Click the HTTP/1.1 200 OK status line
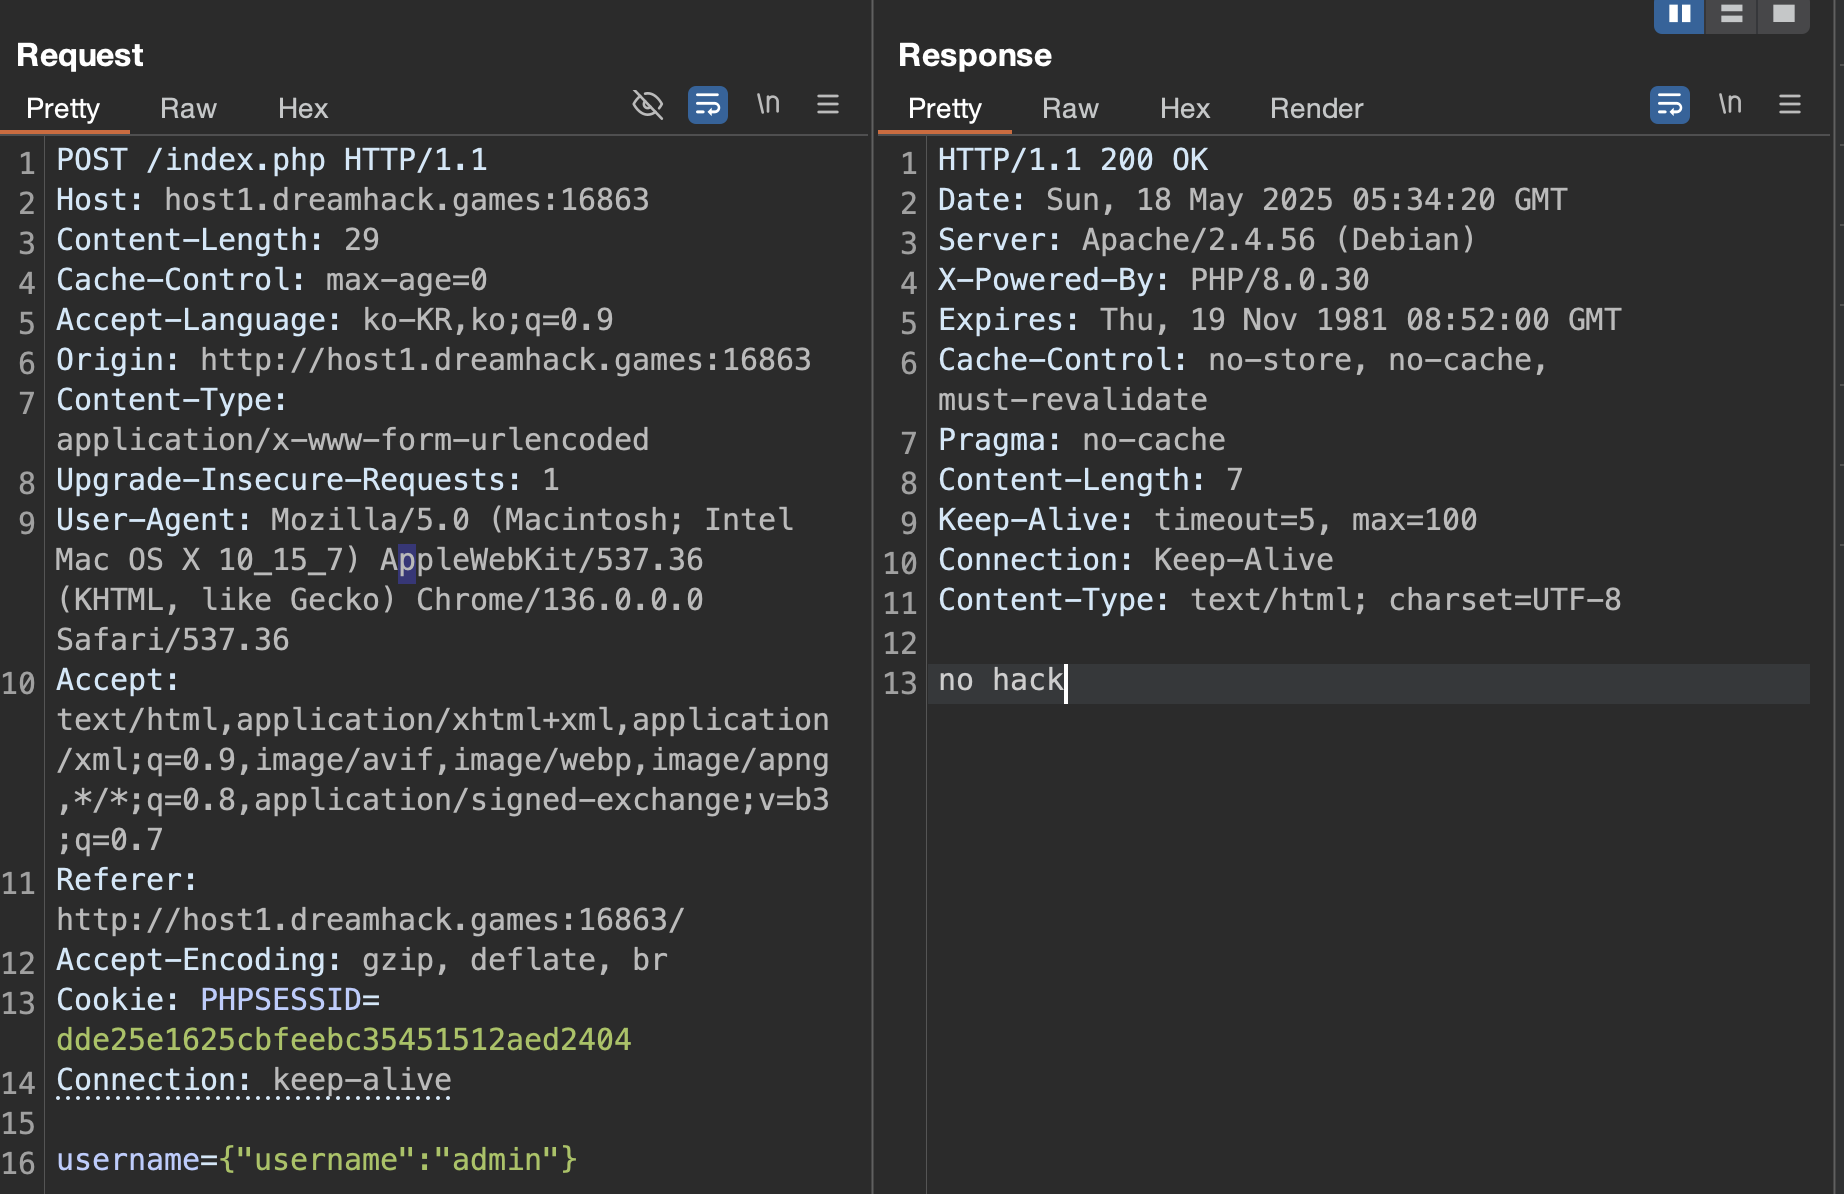Image resolution: width=1844 pixels, height=1194 pixels. click(1073, 160)
